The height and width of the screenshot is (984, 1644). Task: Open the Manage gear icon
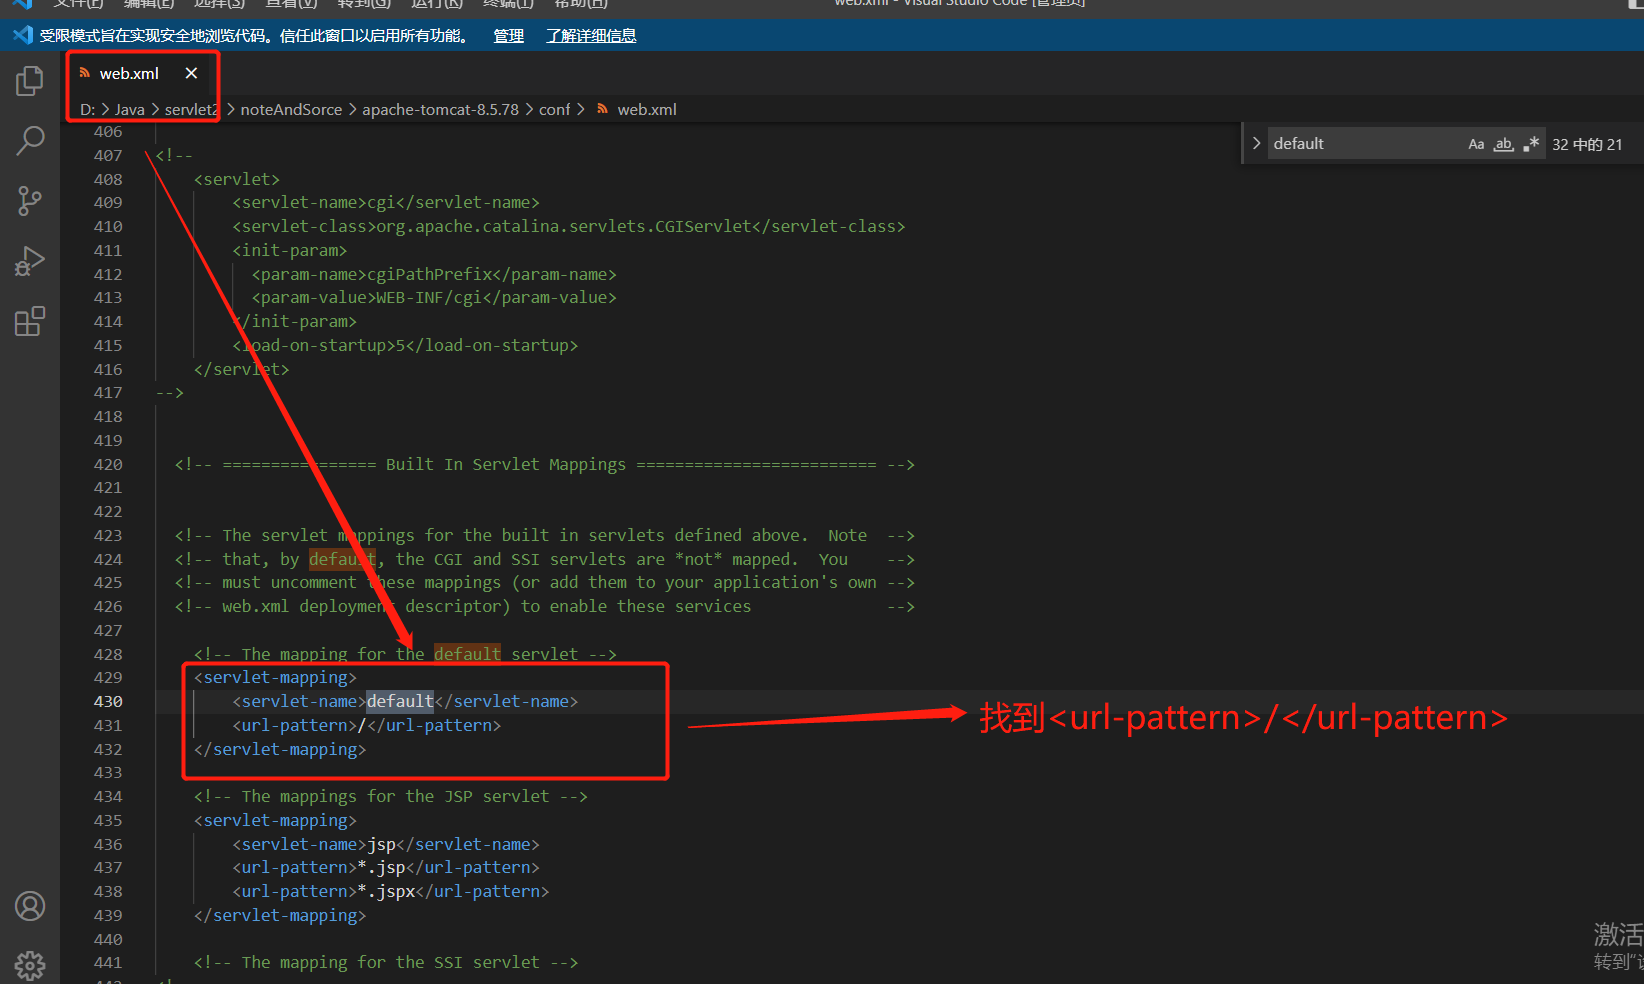click(30, 965)
